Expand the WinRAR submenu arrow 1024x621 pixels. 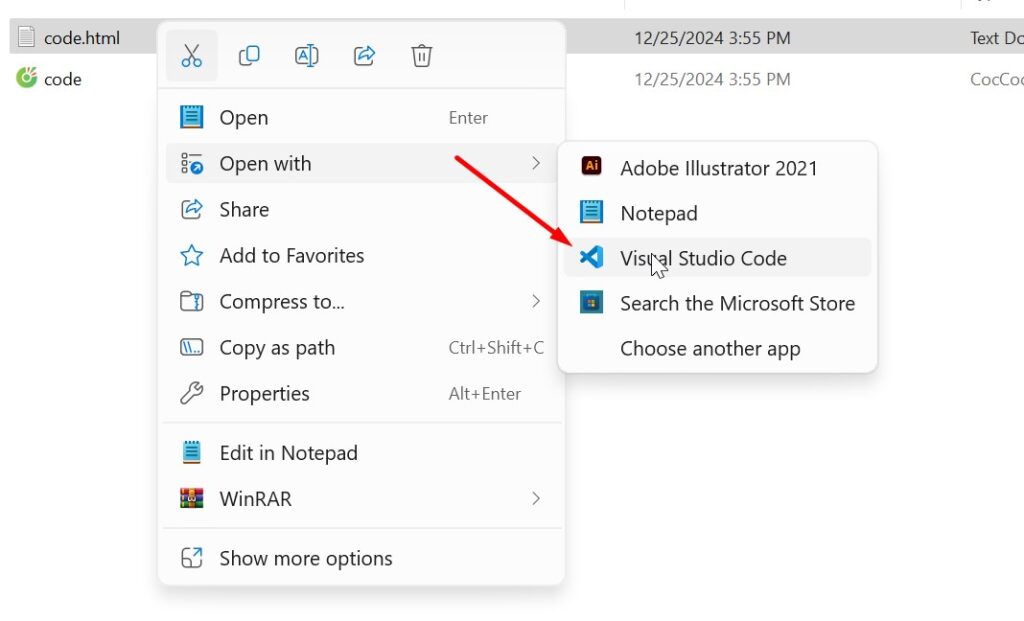tap(536, 498)
